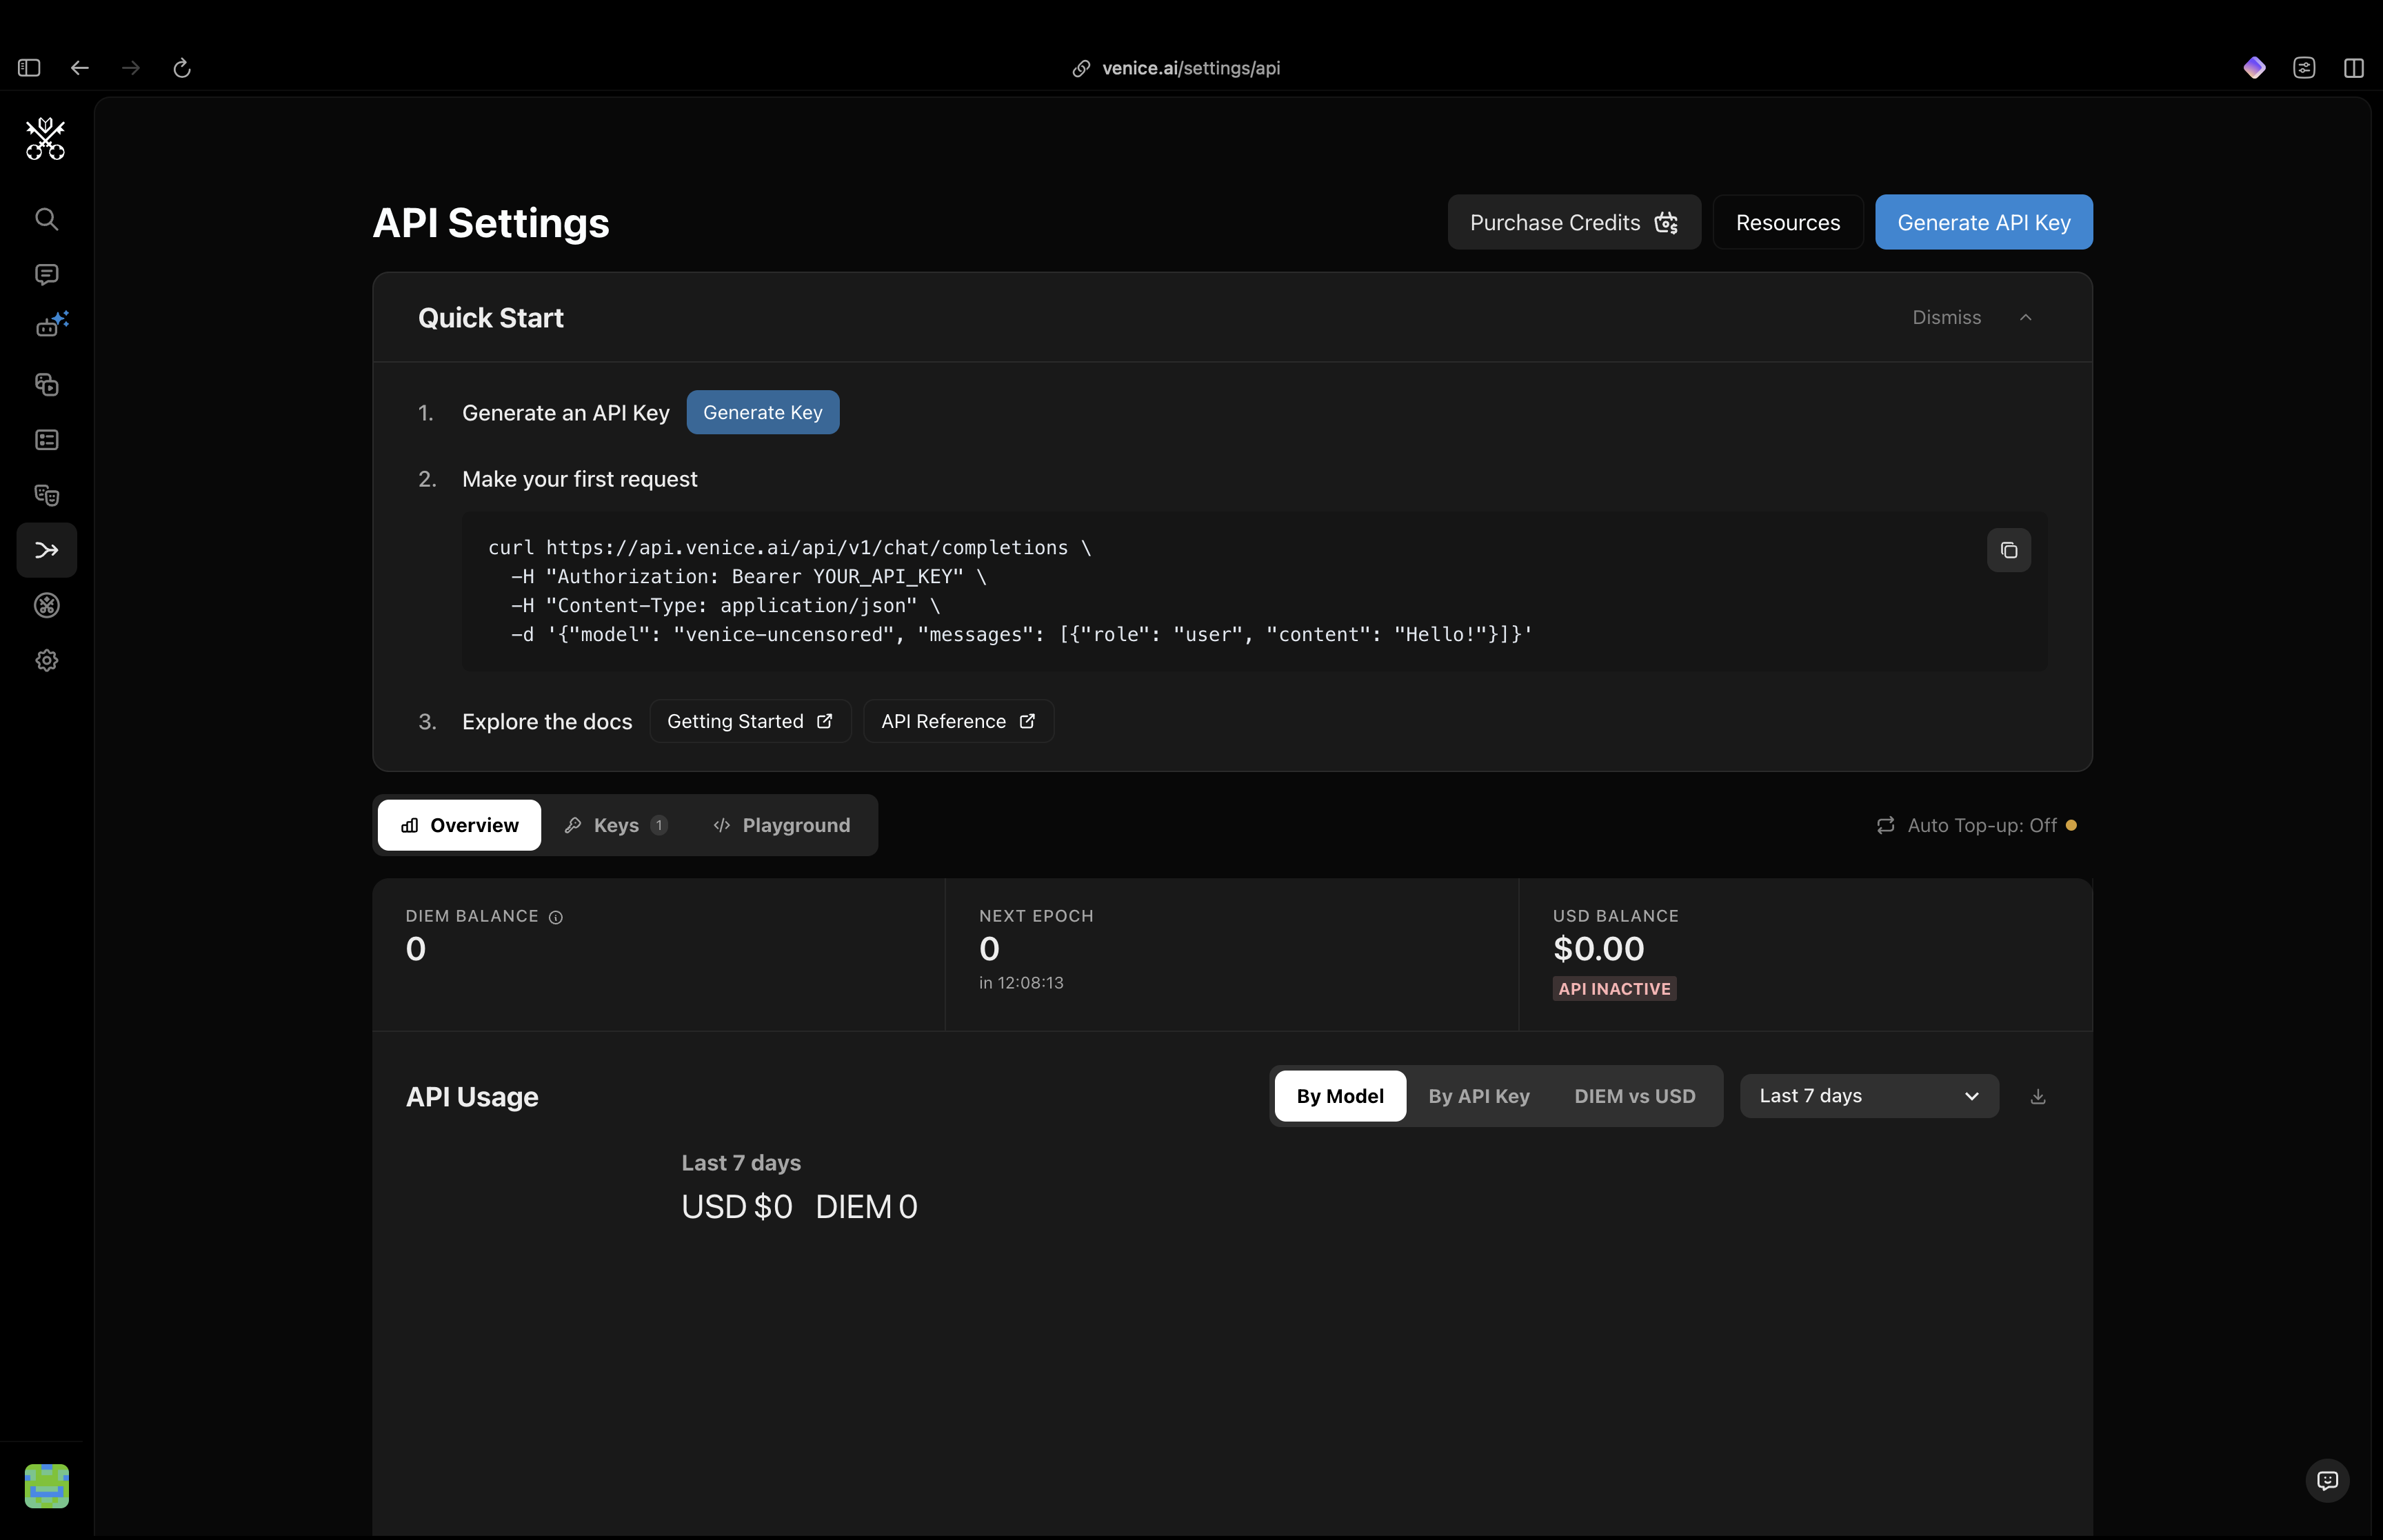
Task: Click the Venice crossed-keys logo
Action: [46, 139]
